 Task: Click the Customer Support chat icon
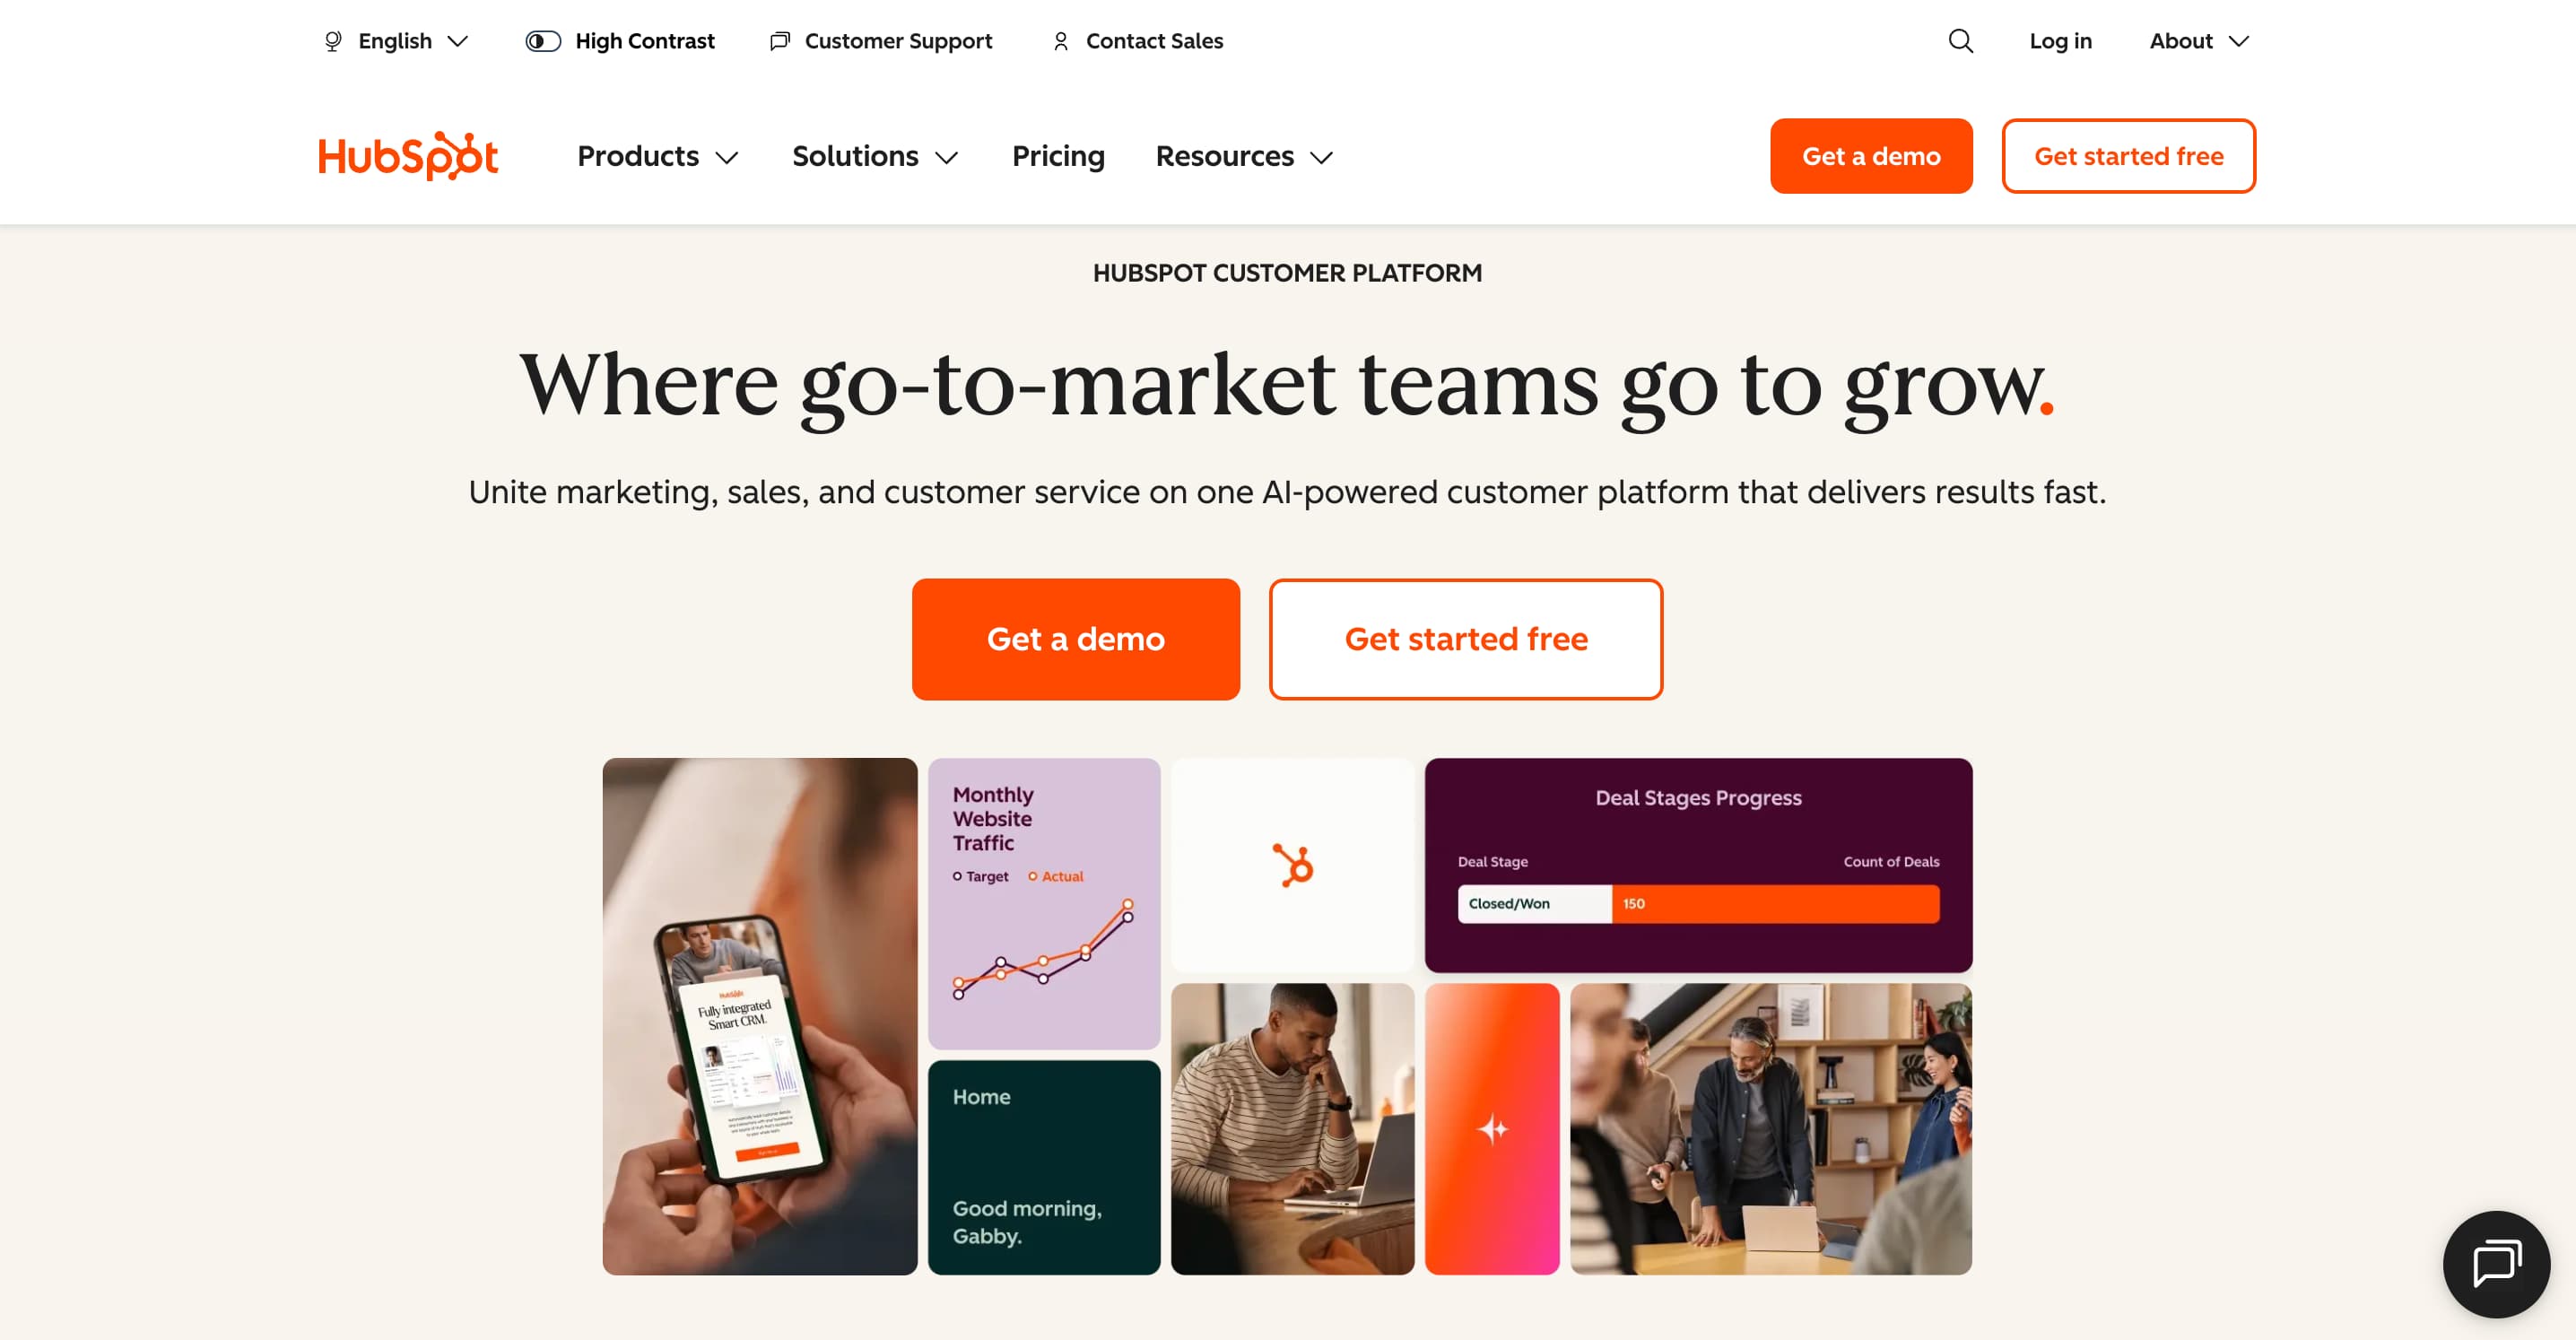[x=780, y=41]
